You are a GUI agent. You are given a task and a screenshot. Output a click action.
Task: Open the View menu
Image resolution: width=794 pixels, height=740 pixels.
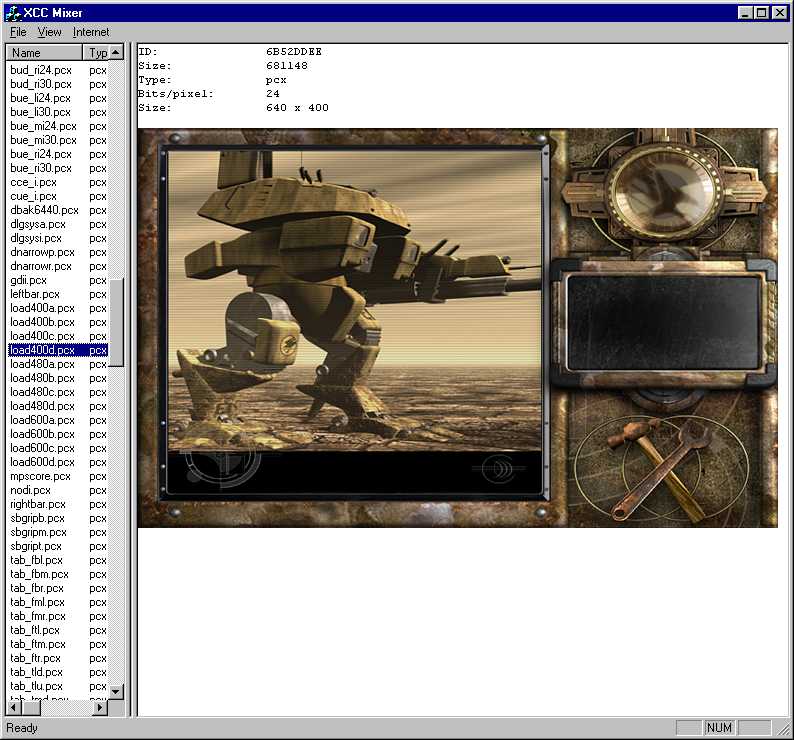click(x=49, y=32)
